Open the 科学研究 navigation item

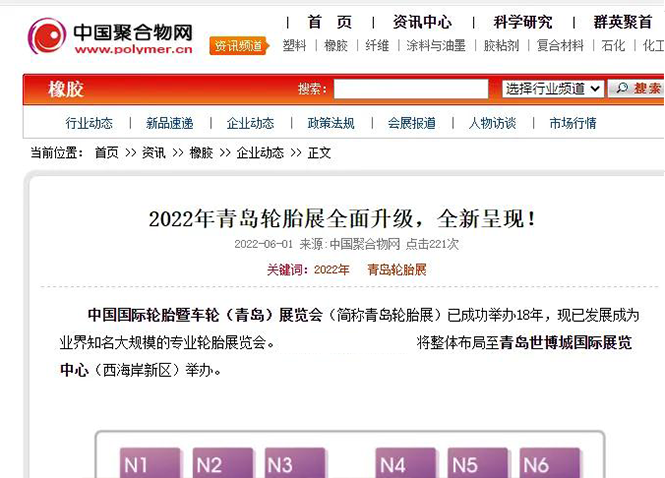coord(523,22)
